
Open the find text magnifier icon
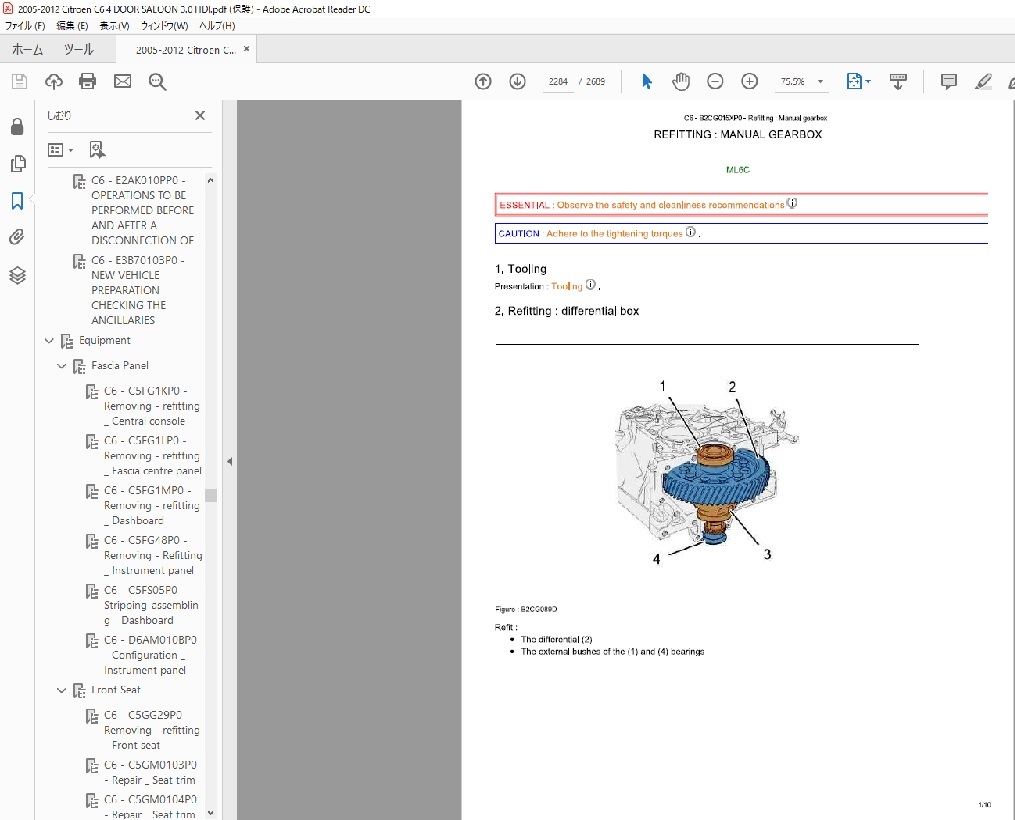tap(157, 82)
